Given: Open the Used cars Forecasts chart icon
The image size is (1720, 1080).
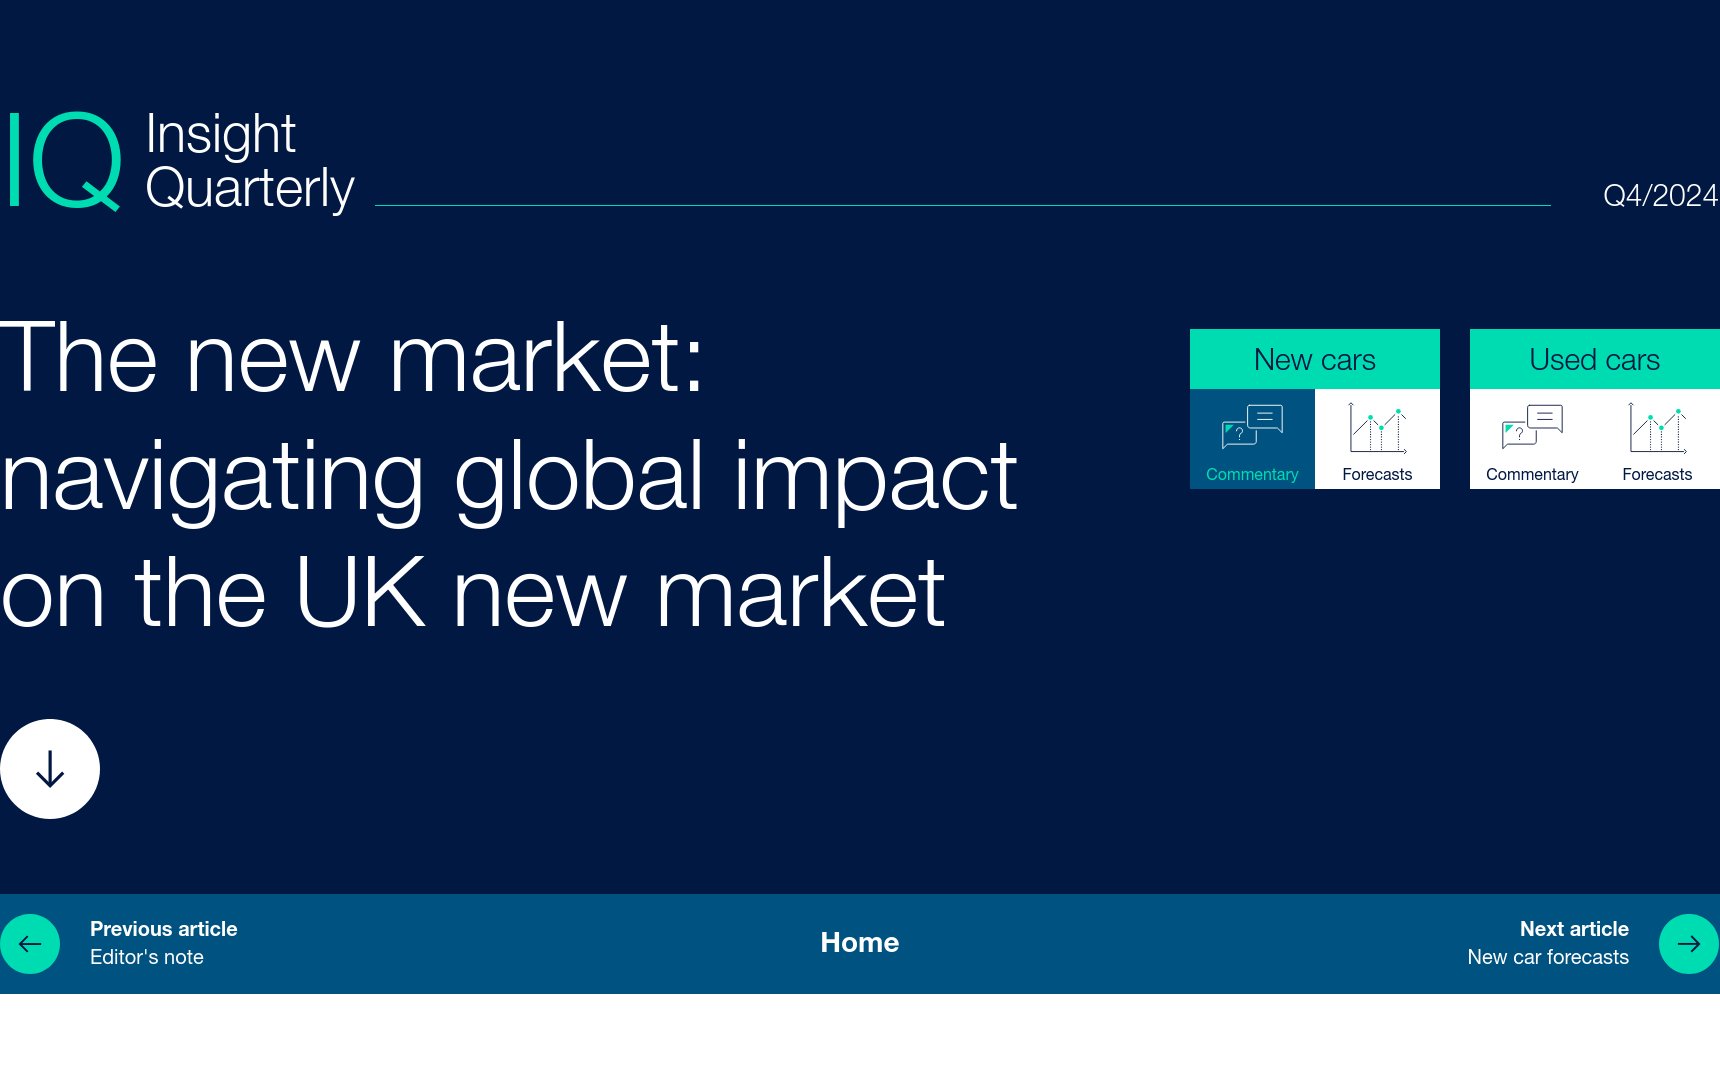Looking at the screenshot, I should 1657,427.
